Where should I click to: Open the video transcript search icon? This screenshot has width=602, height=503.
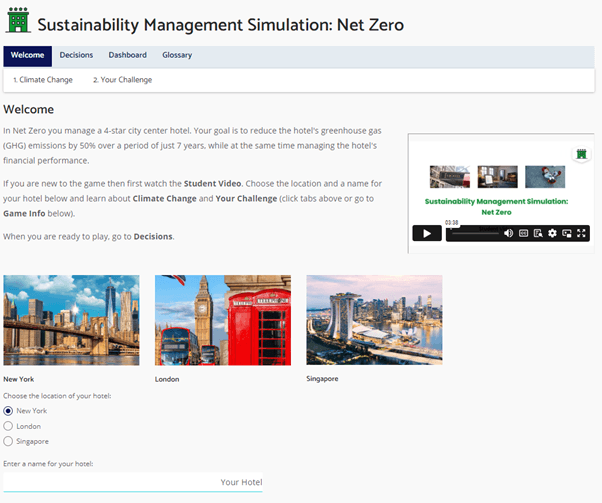click(x=537, y=233)
